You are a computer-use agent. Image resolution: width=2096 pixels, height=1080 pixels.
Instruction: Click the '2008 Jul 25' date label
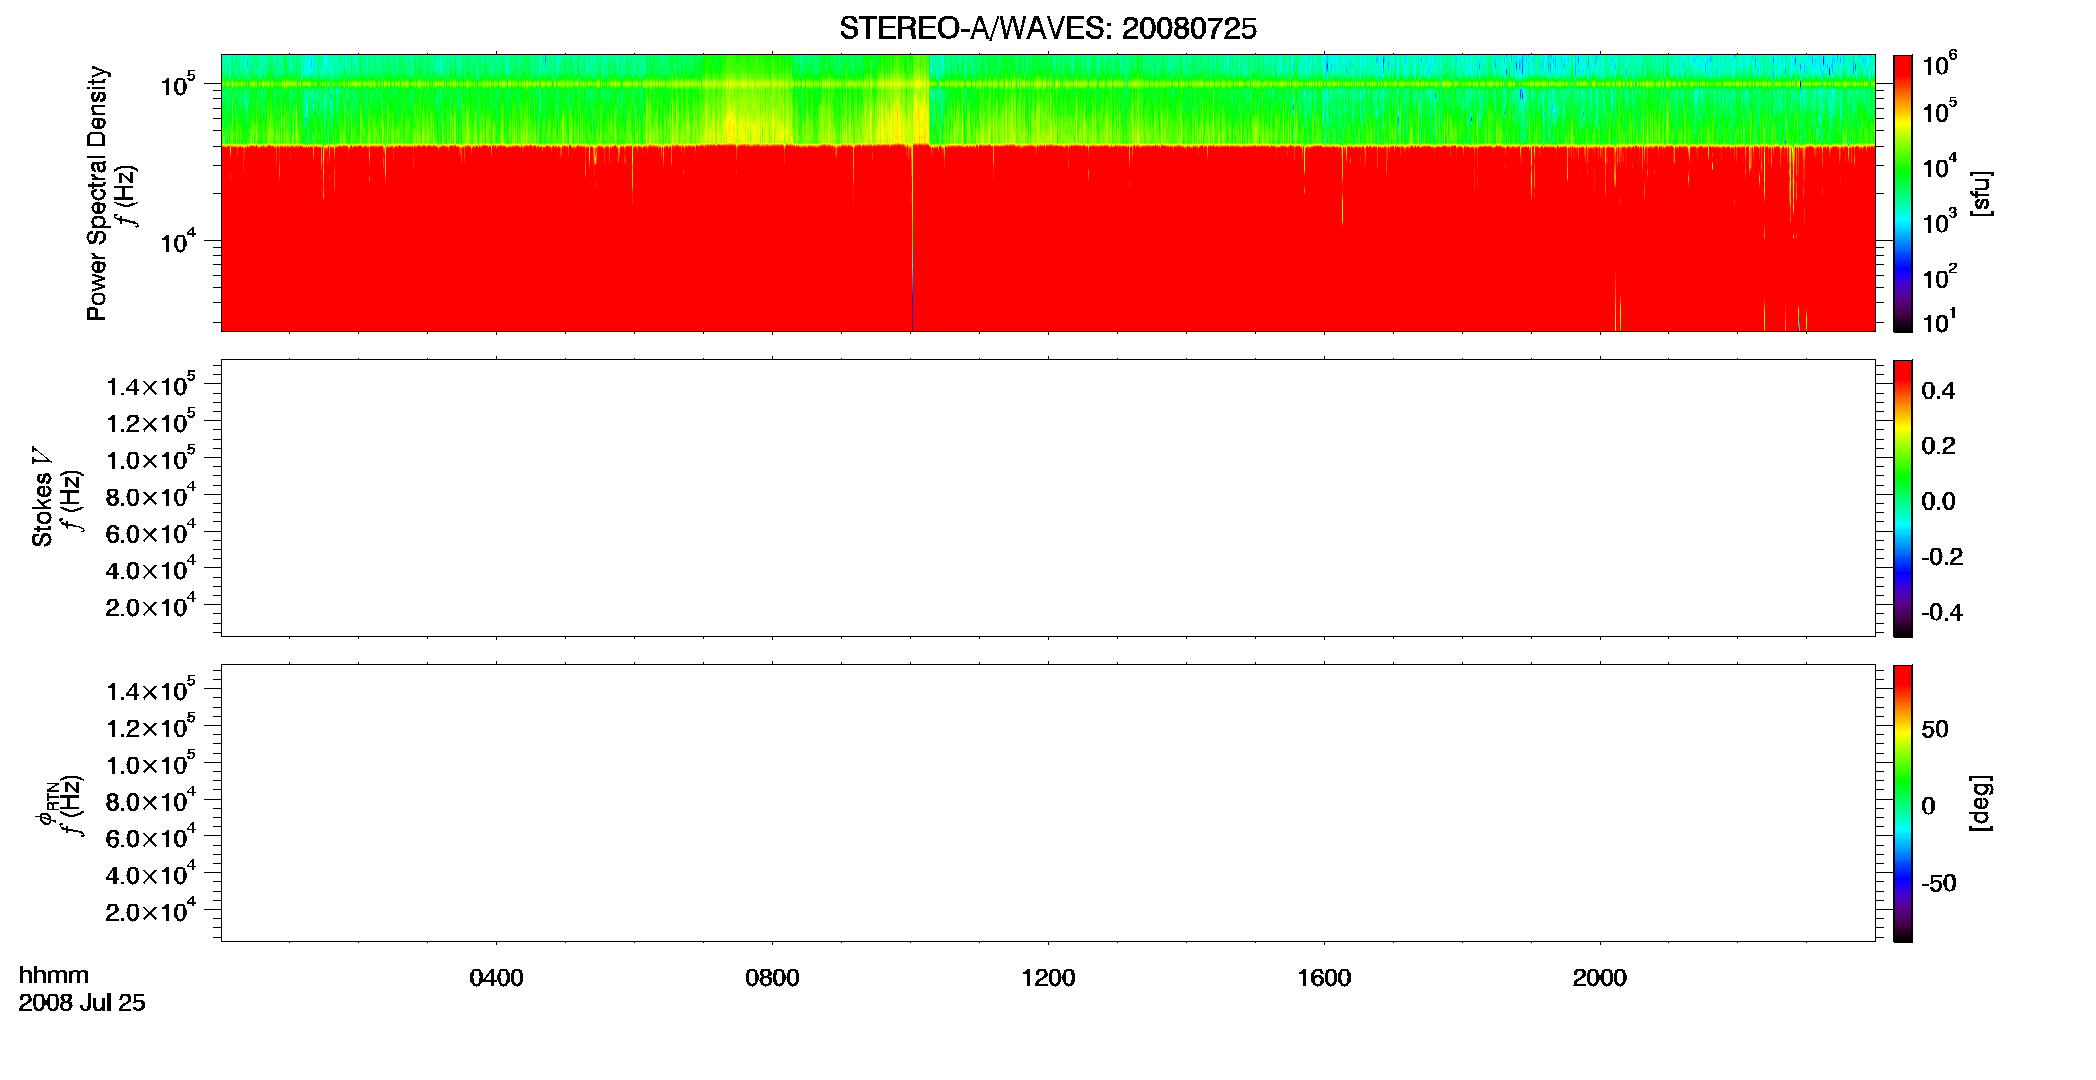(82, 1003)
